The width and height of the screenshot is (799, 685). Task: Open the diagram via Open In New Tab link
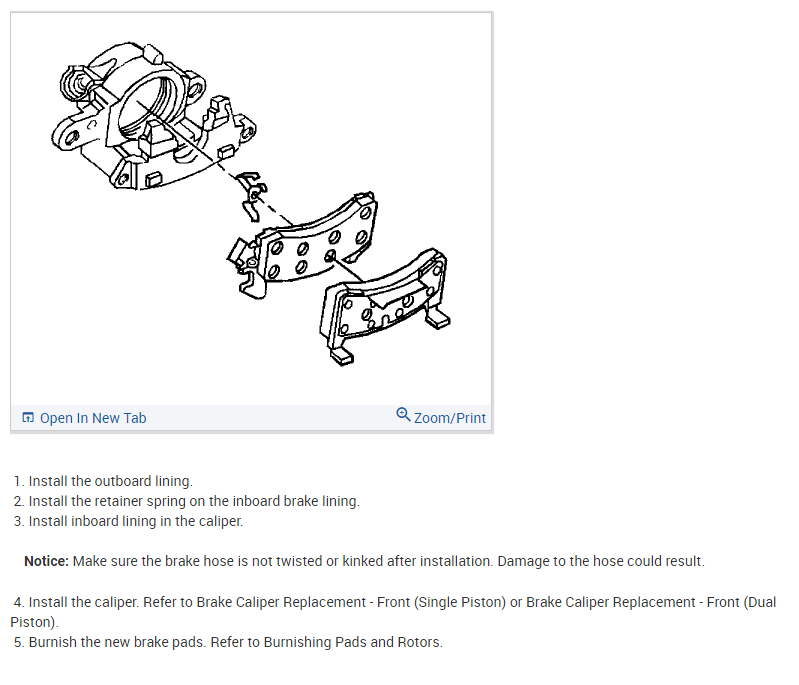click(93, 418)
